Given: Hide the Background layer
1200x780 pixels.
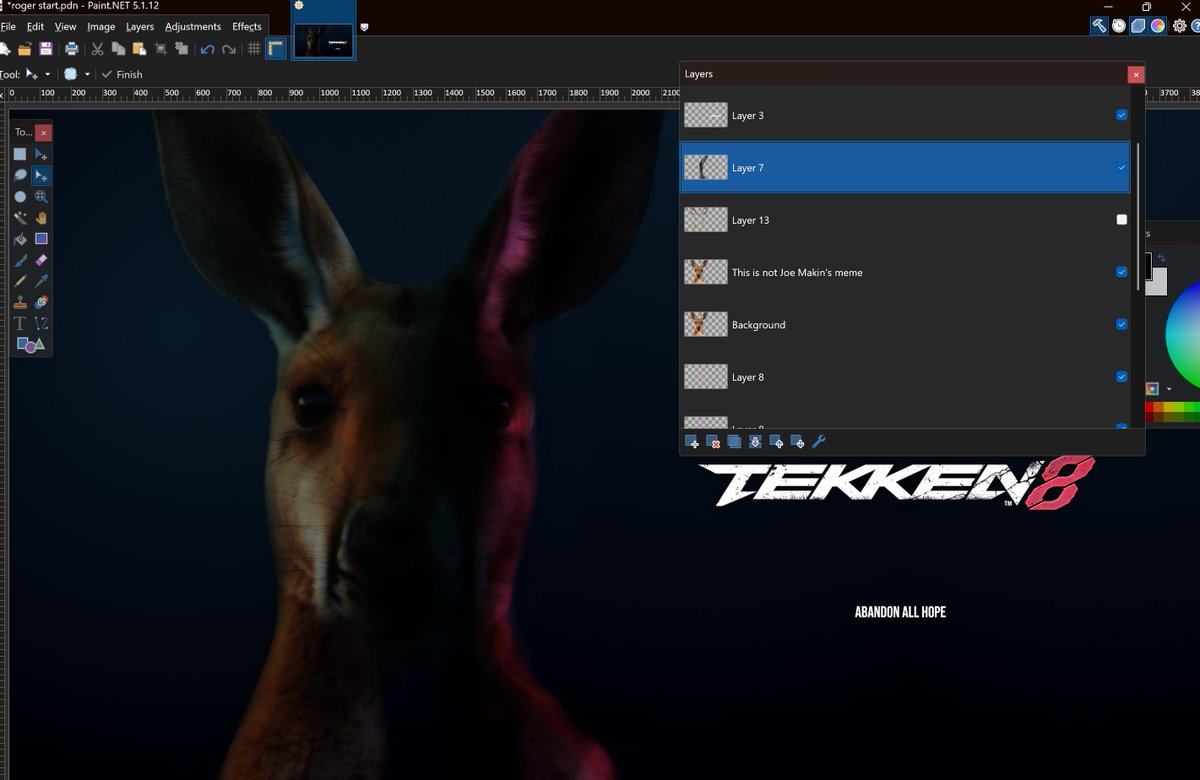Looking at the screenshot, I should click(x=1121, y=324).
